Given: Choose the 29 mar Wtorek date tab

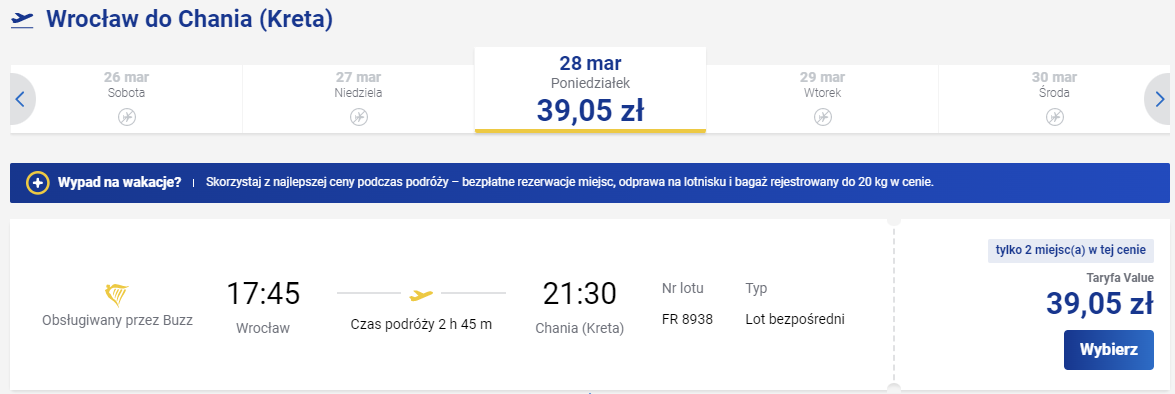Looking at the screenshot, I should click(x=822, y=99).
